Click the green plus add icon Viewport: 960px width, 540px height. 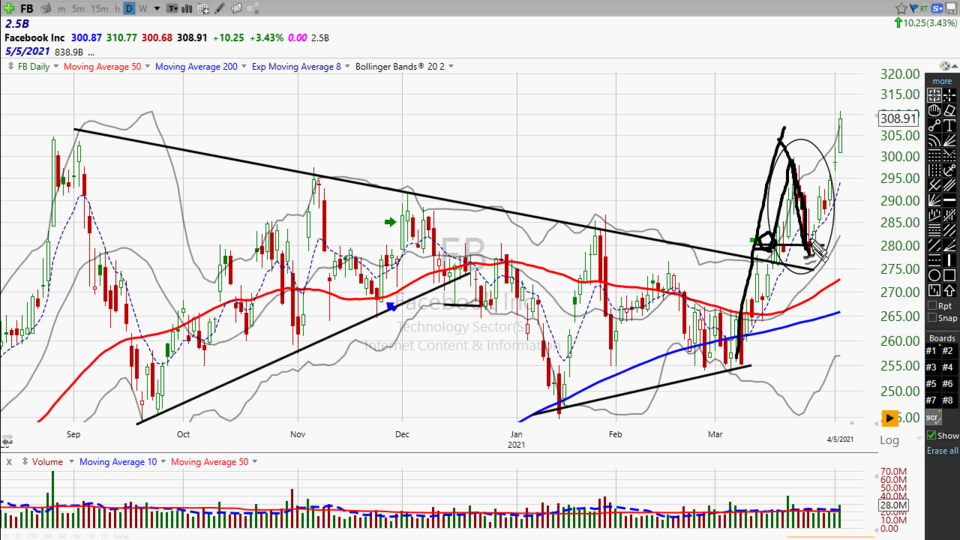point(9,9)
